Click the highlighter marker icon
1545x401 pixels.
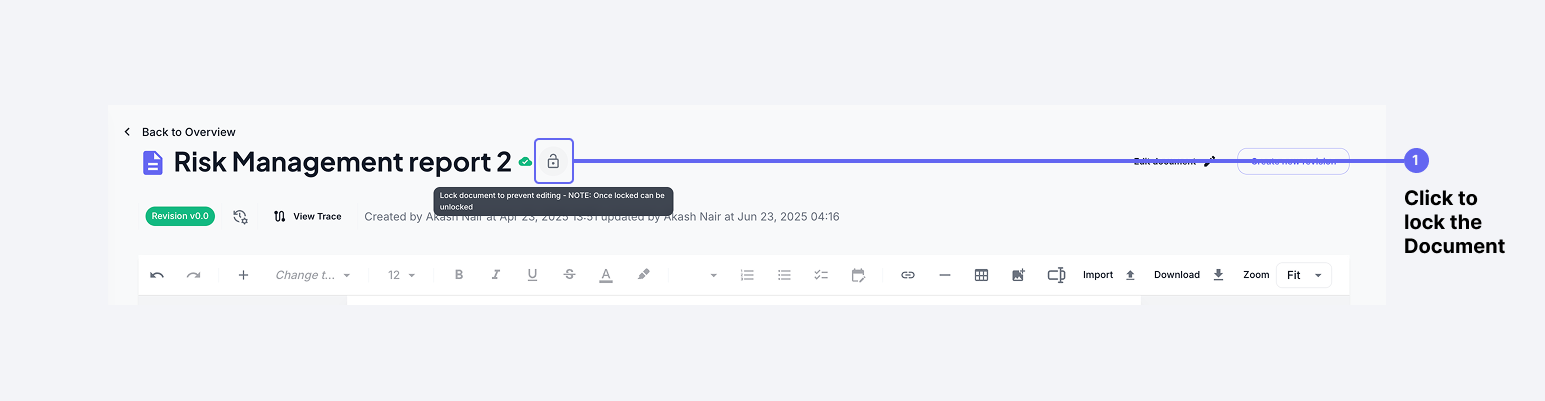[x=643, y=275]
